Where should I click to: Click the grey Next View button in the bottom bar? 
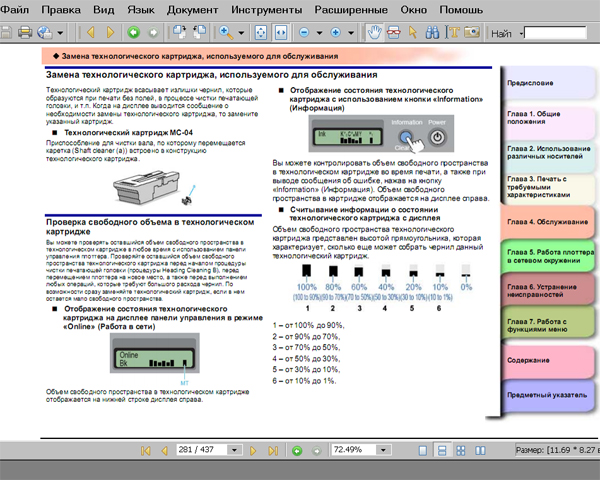click(316, 451)
